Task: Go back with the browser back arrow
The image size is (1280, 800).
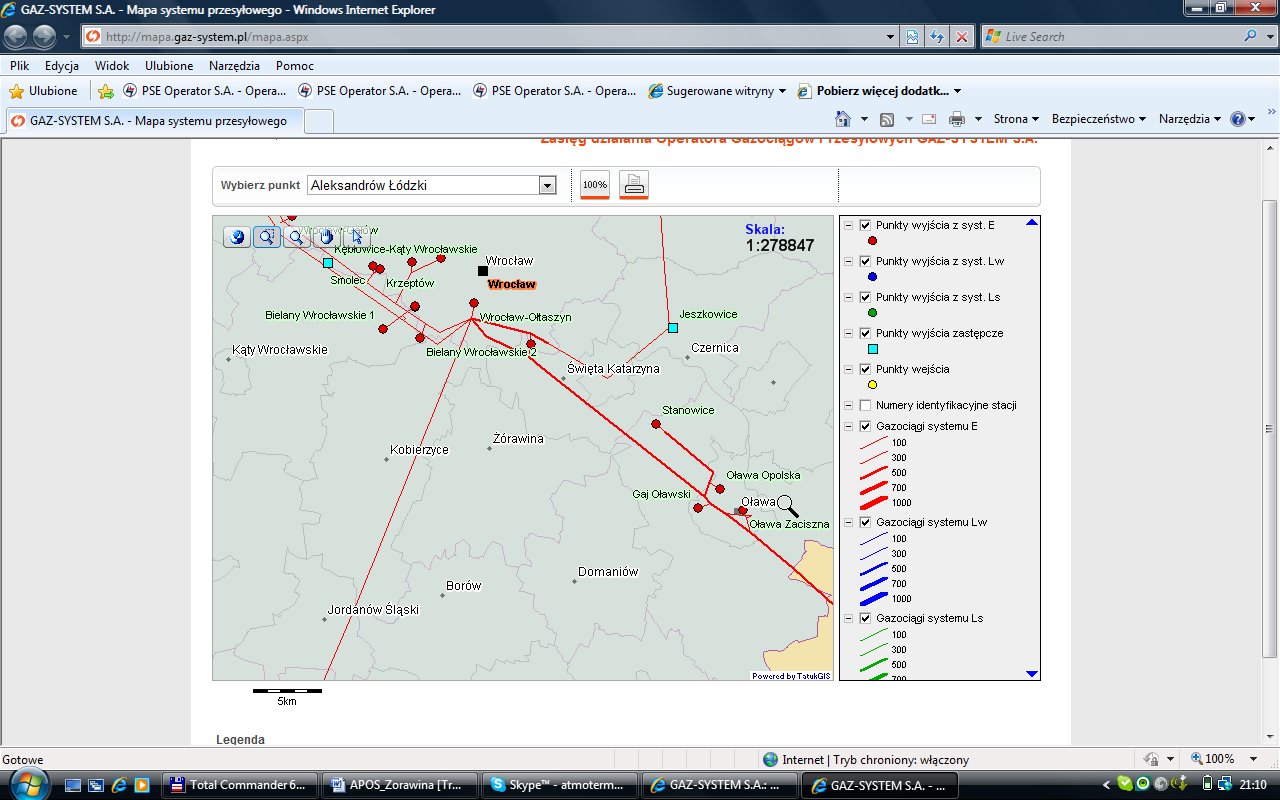Action: point(16,37)
